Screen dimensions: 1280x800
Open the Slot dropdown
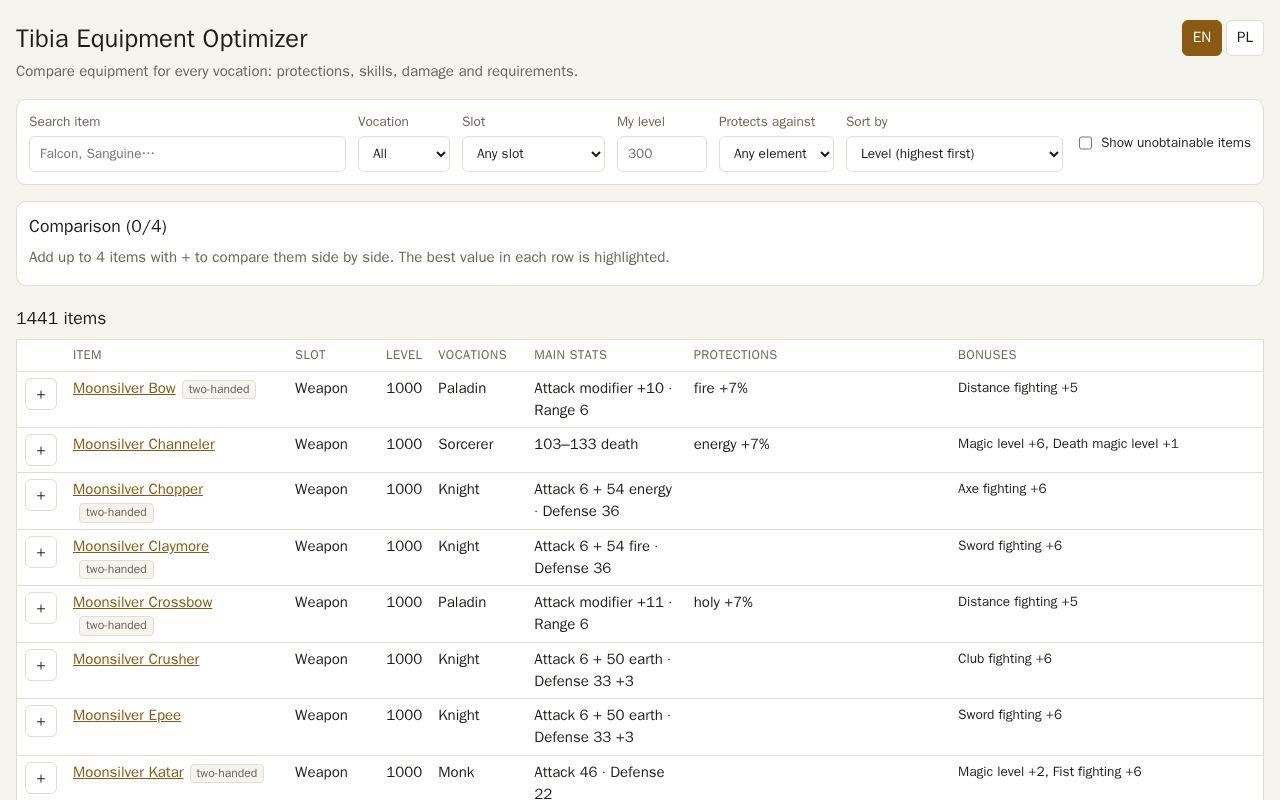[533, 154]
